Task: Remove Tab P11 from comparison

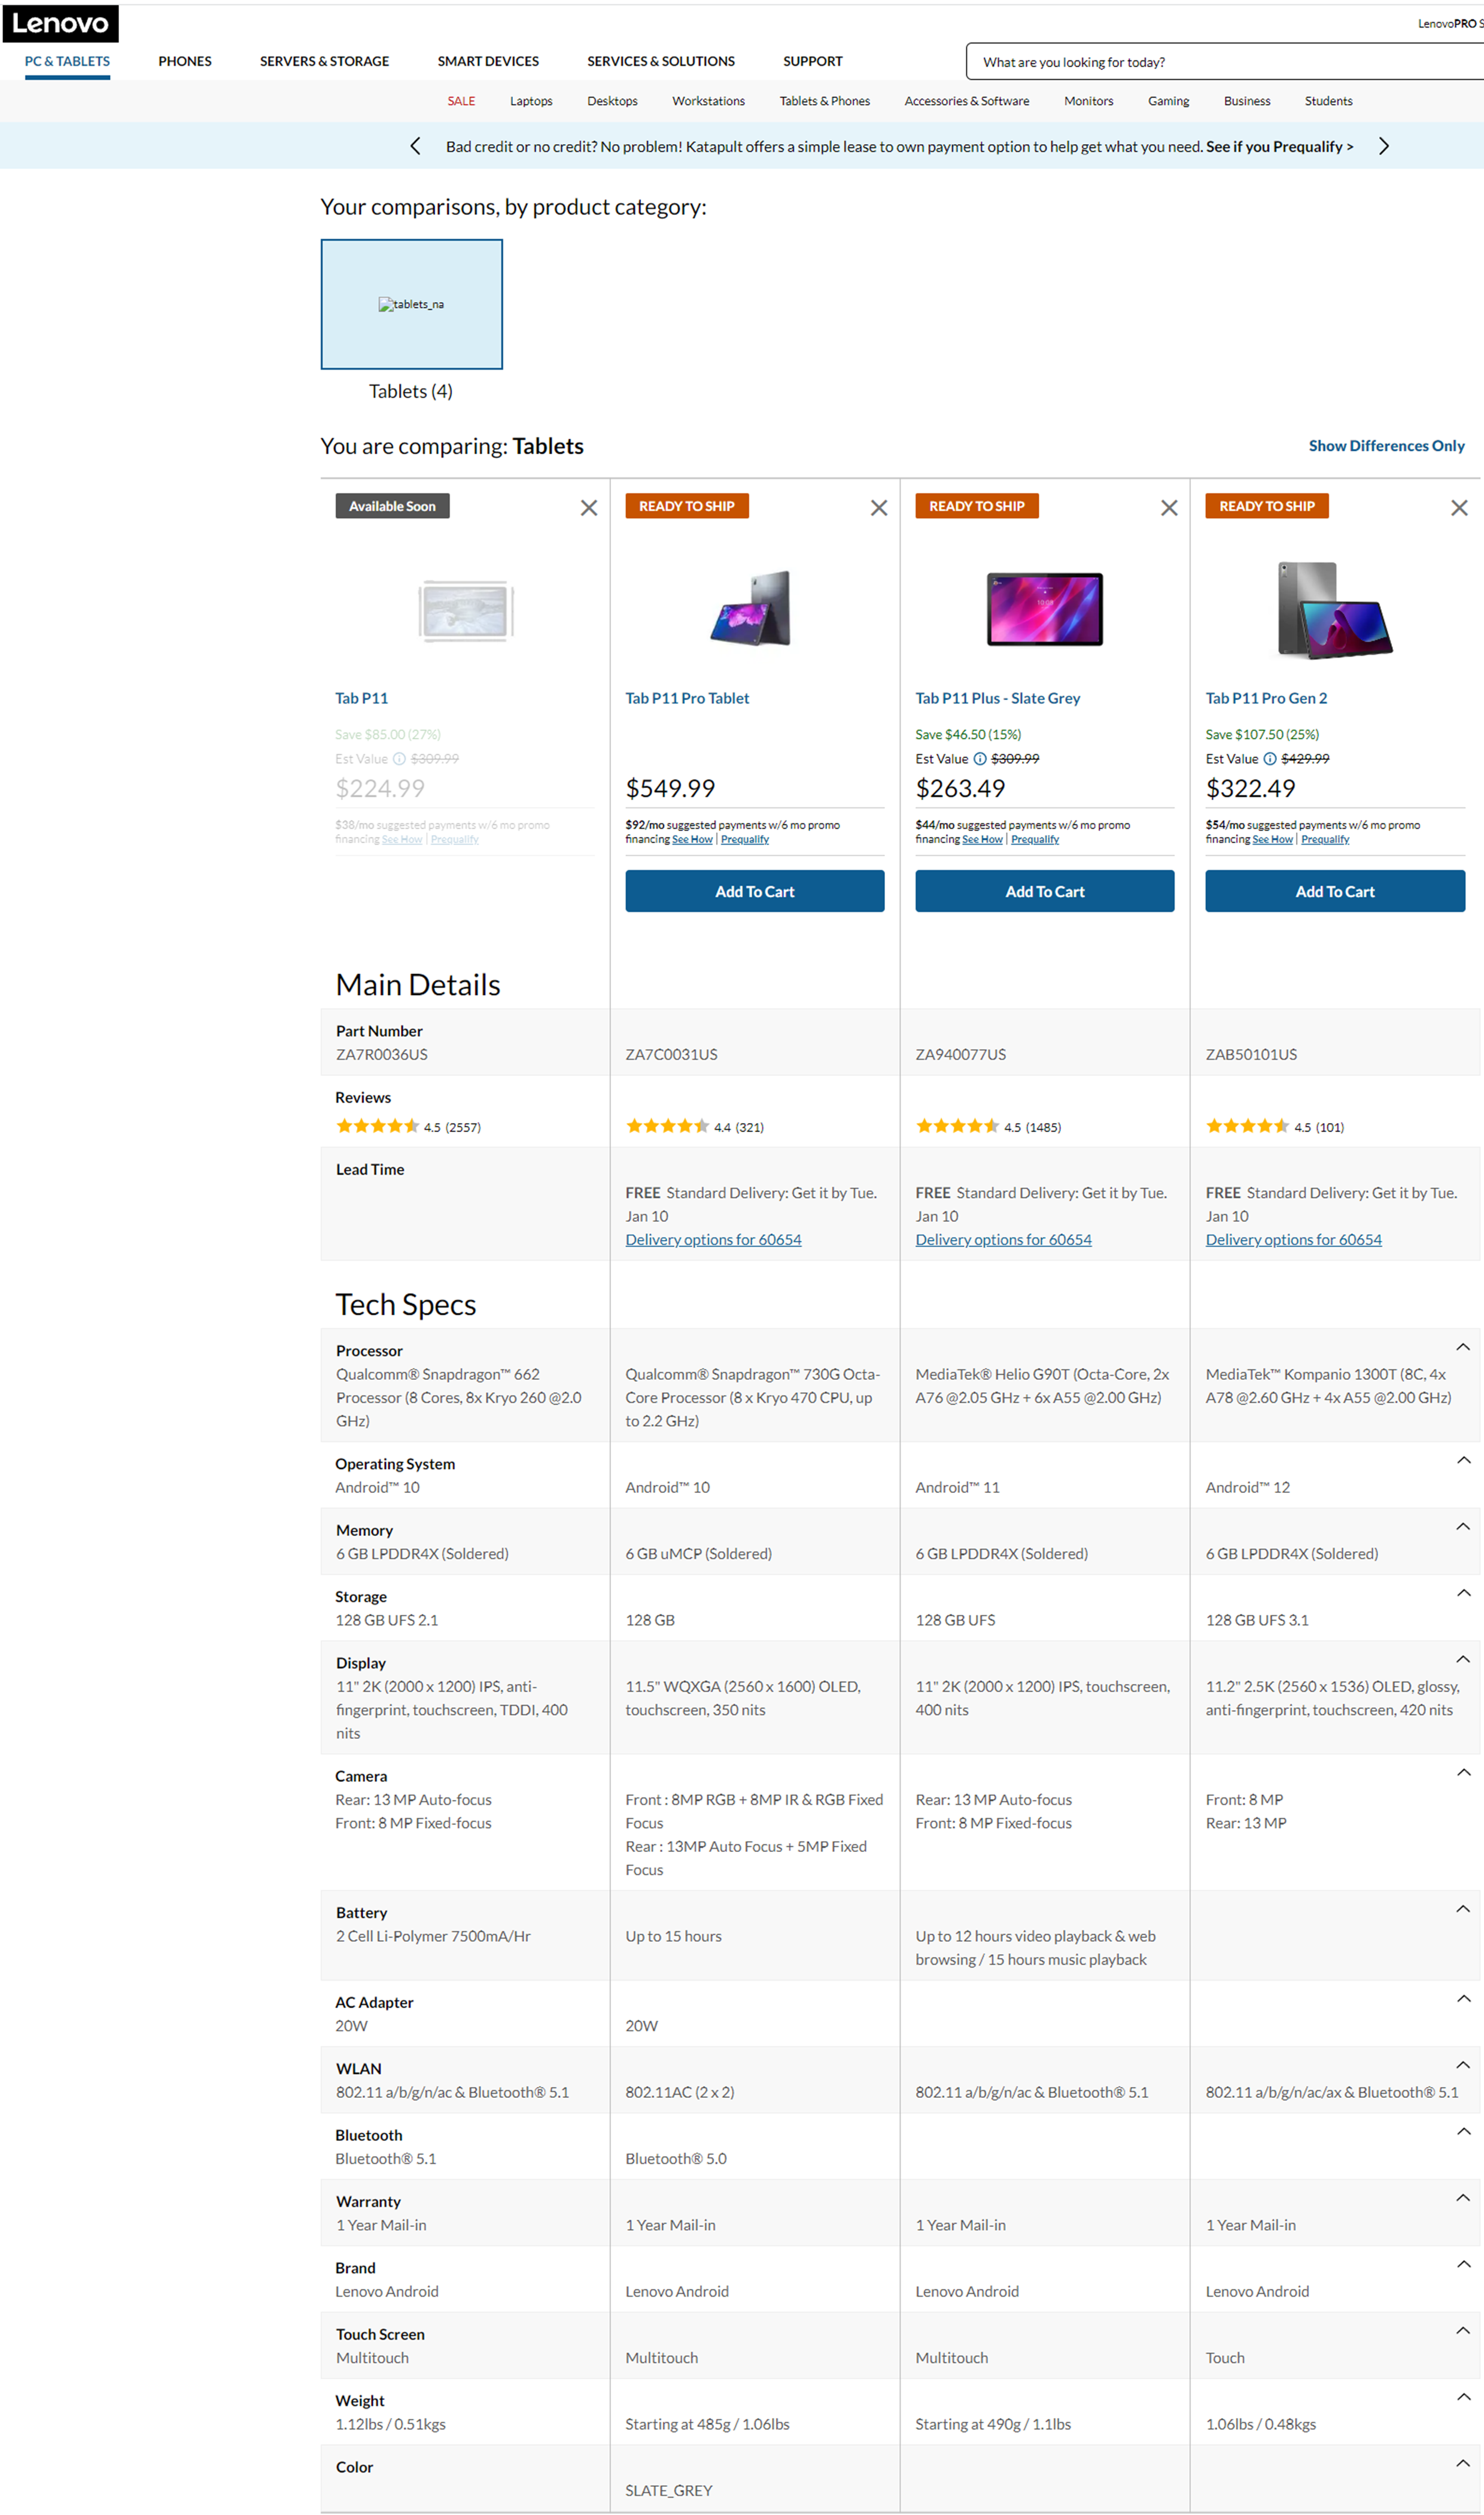Action: [589, 508]
